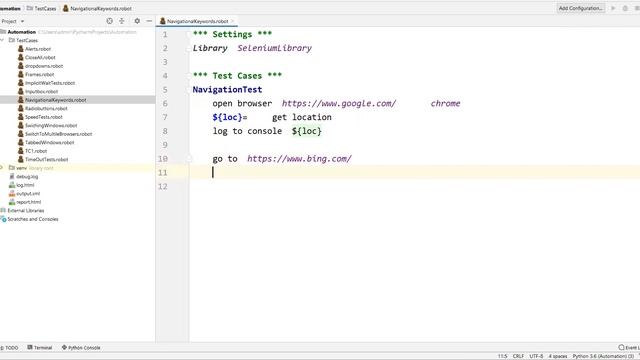Open debug.log in project tree
Viewport: 640px width, 360px height.
click(27, 177)
